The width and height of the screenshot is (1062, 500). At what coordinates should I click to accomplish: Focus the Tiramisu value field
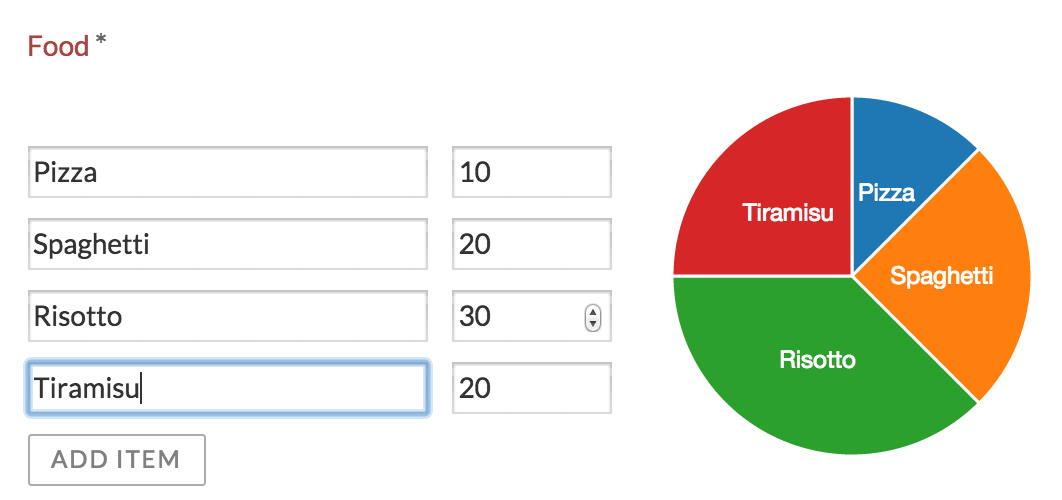click(x=531, y=387)
